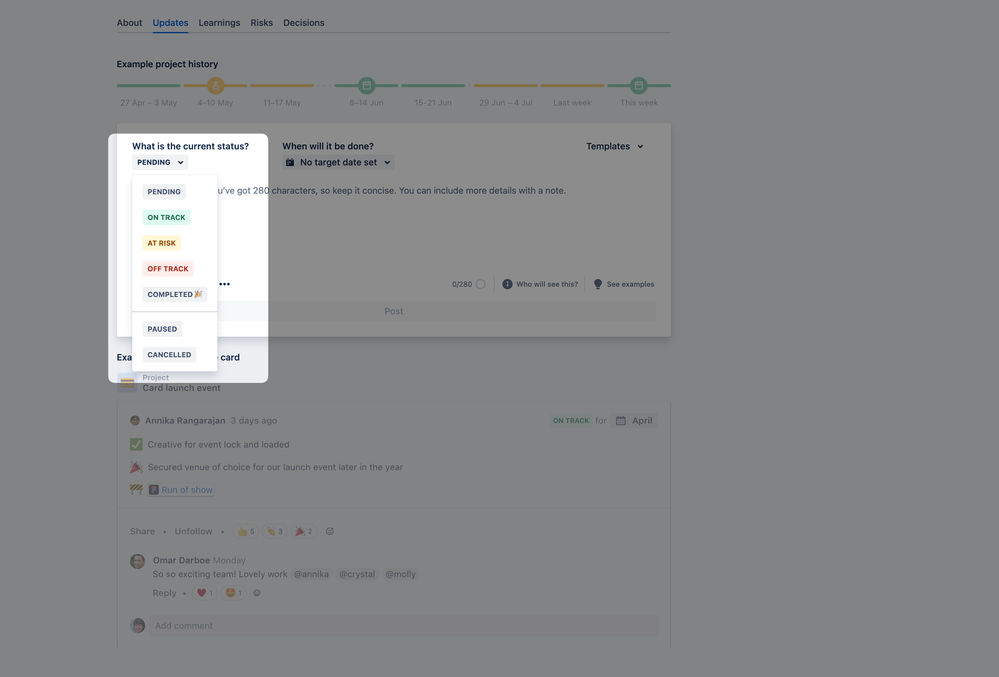Screen dimensions: 999x677
Task: Click the party popper emoji beside Secured venue
Action: tap(136, 467)
